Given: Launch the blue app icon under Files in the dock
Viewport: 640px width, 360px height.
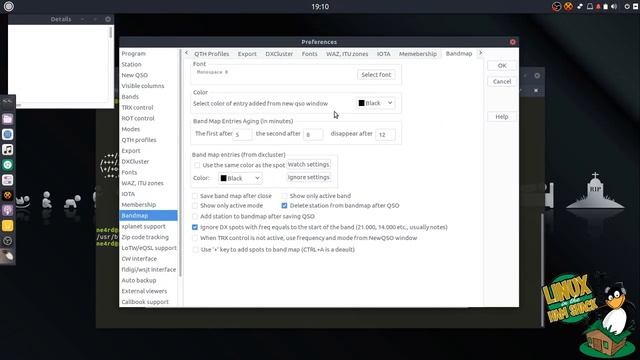Looking at the screenshot, I should tap(7, 134).
